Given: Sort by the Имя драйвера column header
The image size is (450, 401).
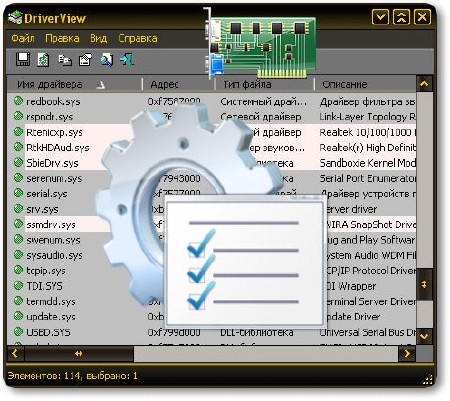Looking at the screenshot, I should pos(75,84).
